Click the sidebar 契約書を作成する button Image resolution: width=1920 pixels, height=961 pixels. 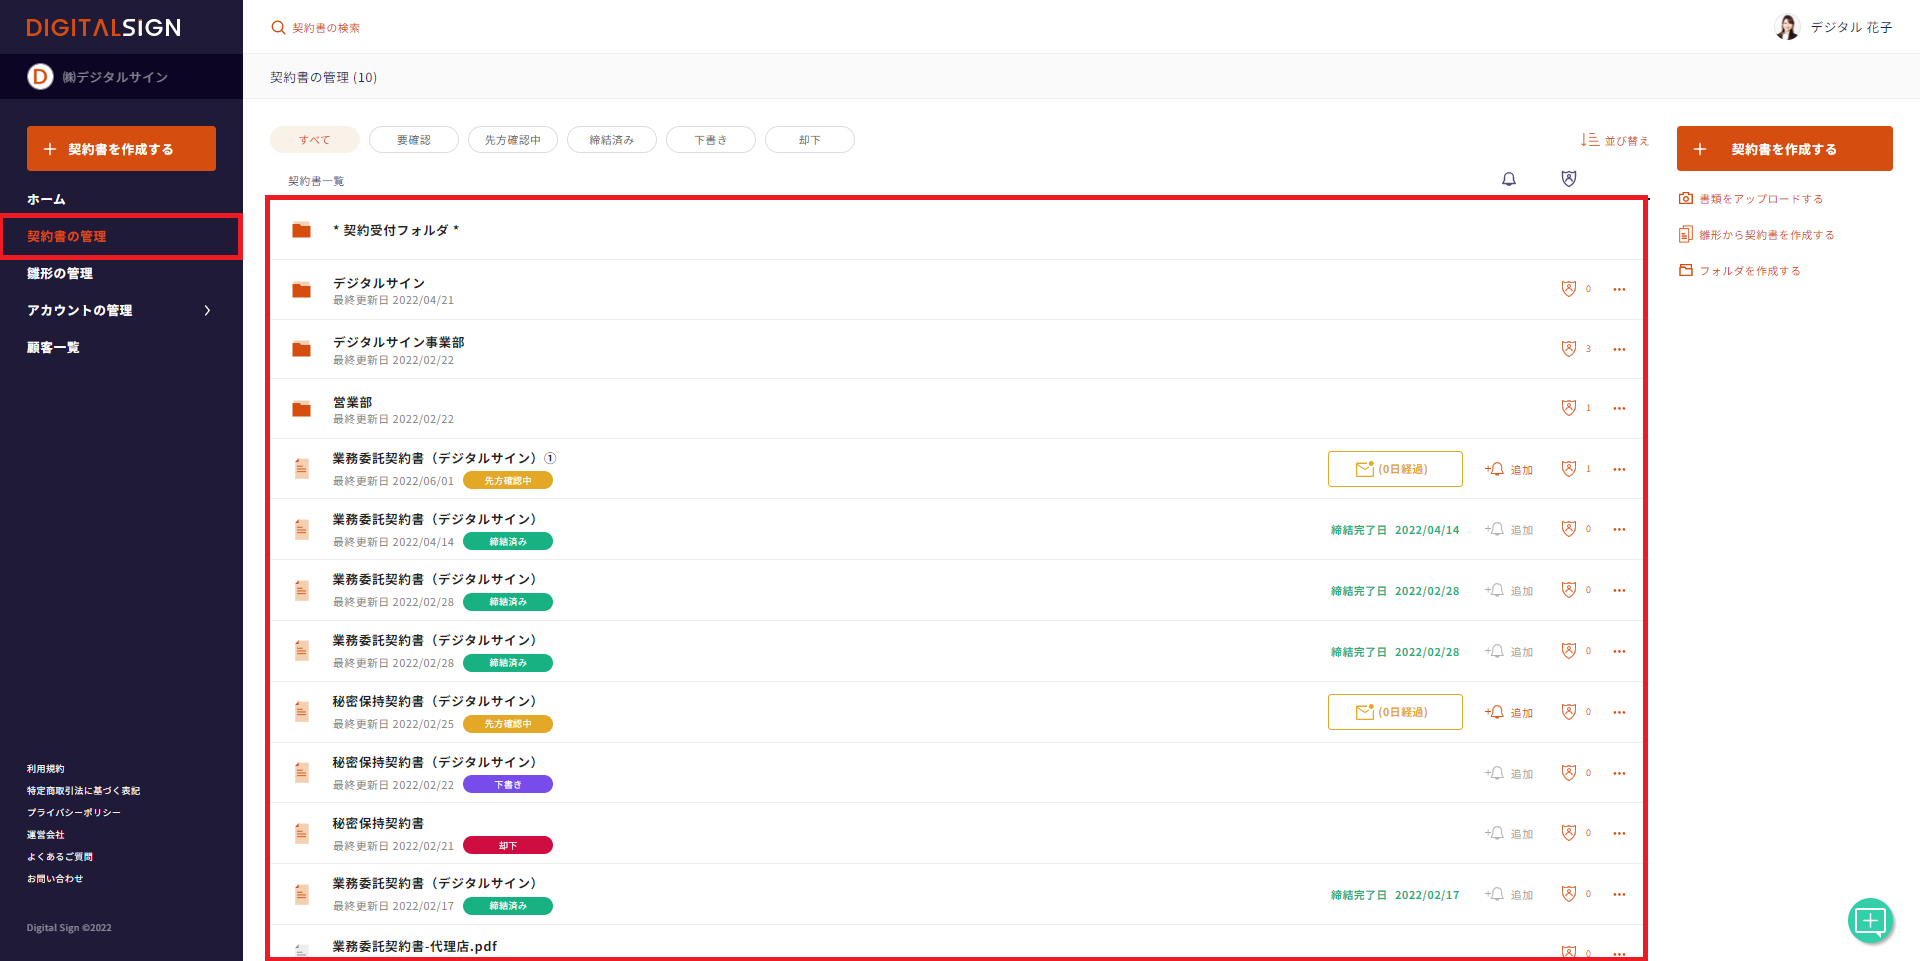click(121, 149)
